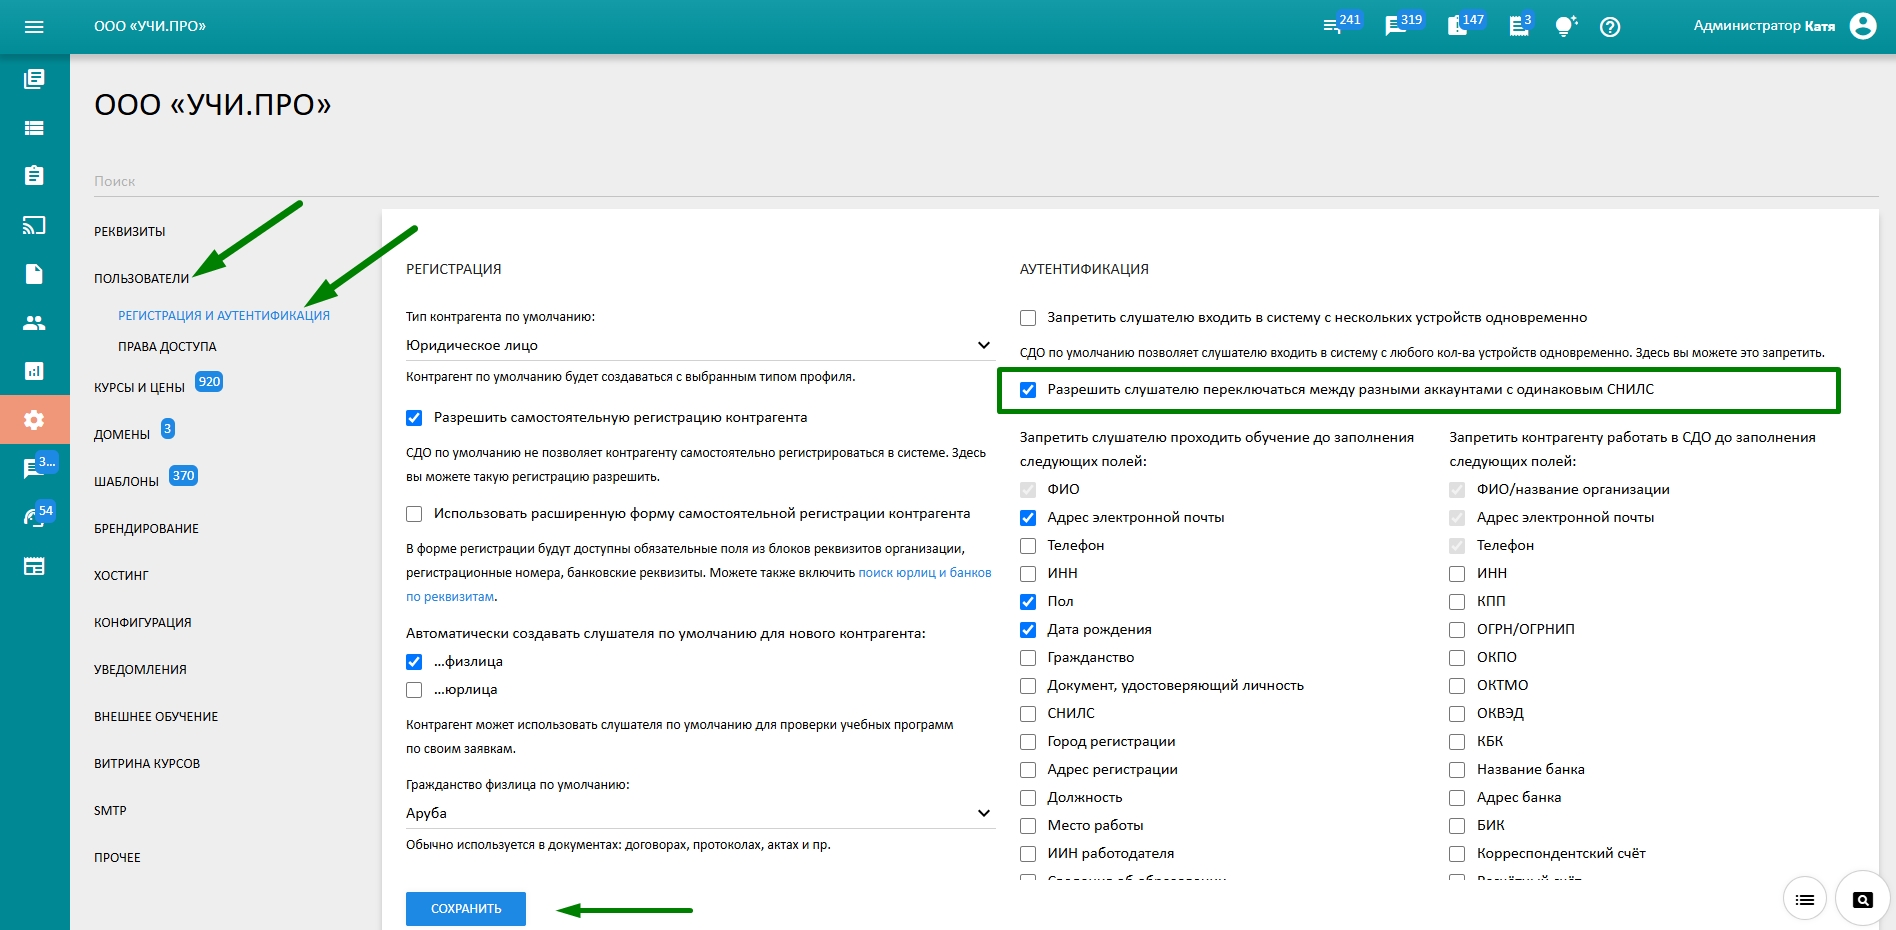Image resolution: width=1896 pixels, height=930 pixels.
Task: Click the help question mark icon
Action: coord(1609,27)
